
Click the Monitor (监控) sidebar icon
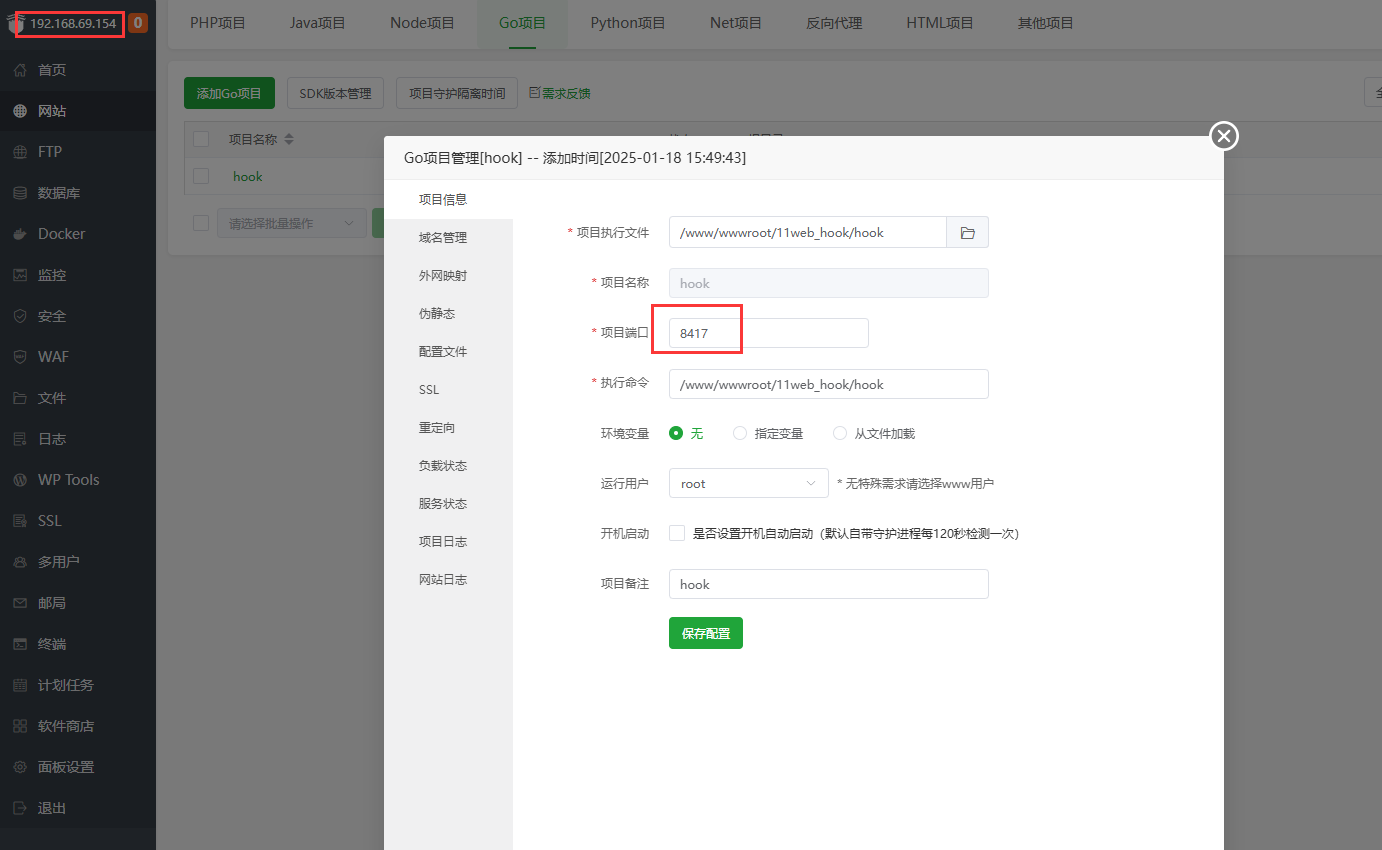click(x=20, y=275)
